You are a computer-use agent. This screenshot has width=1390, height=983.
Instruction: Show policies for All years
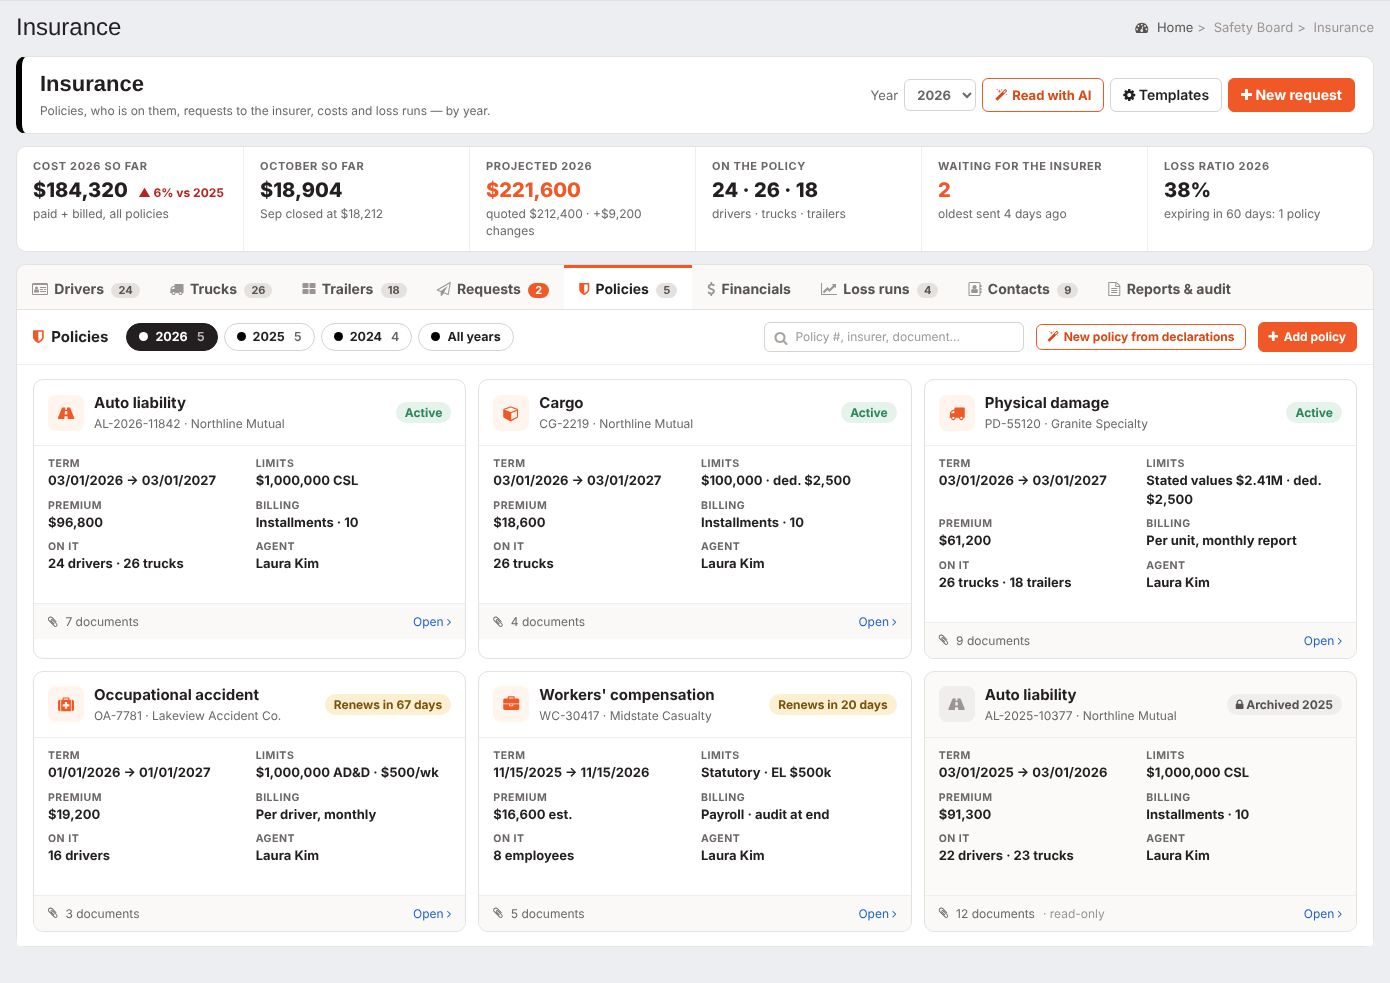466,337
